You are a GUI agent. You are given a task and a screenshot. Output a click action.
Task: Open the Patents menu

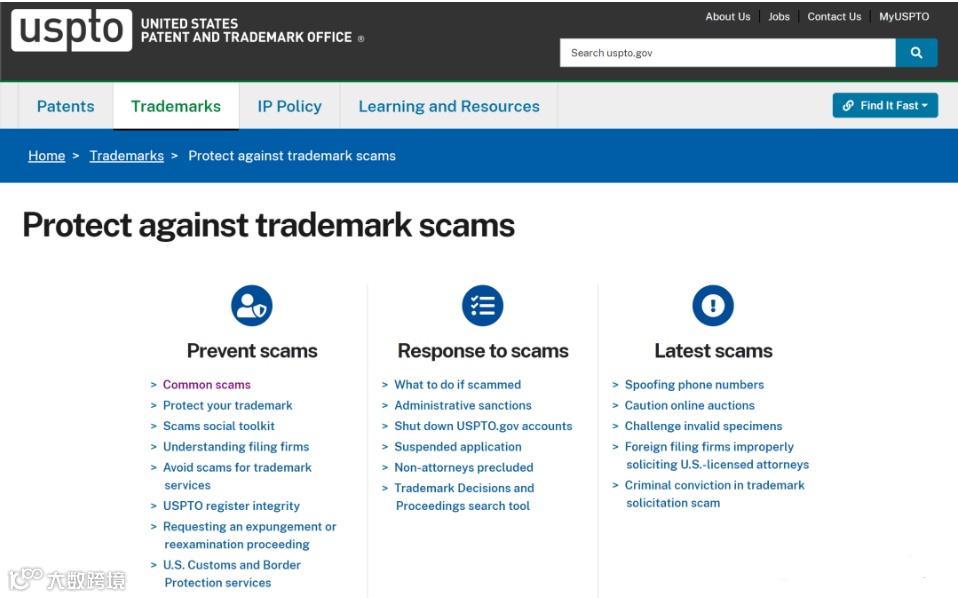[65, 106]
